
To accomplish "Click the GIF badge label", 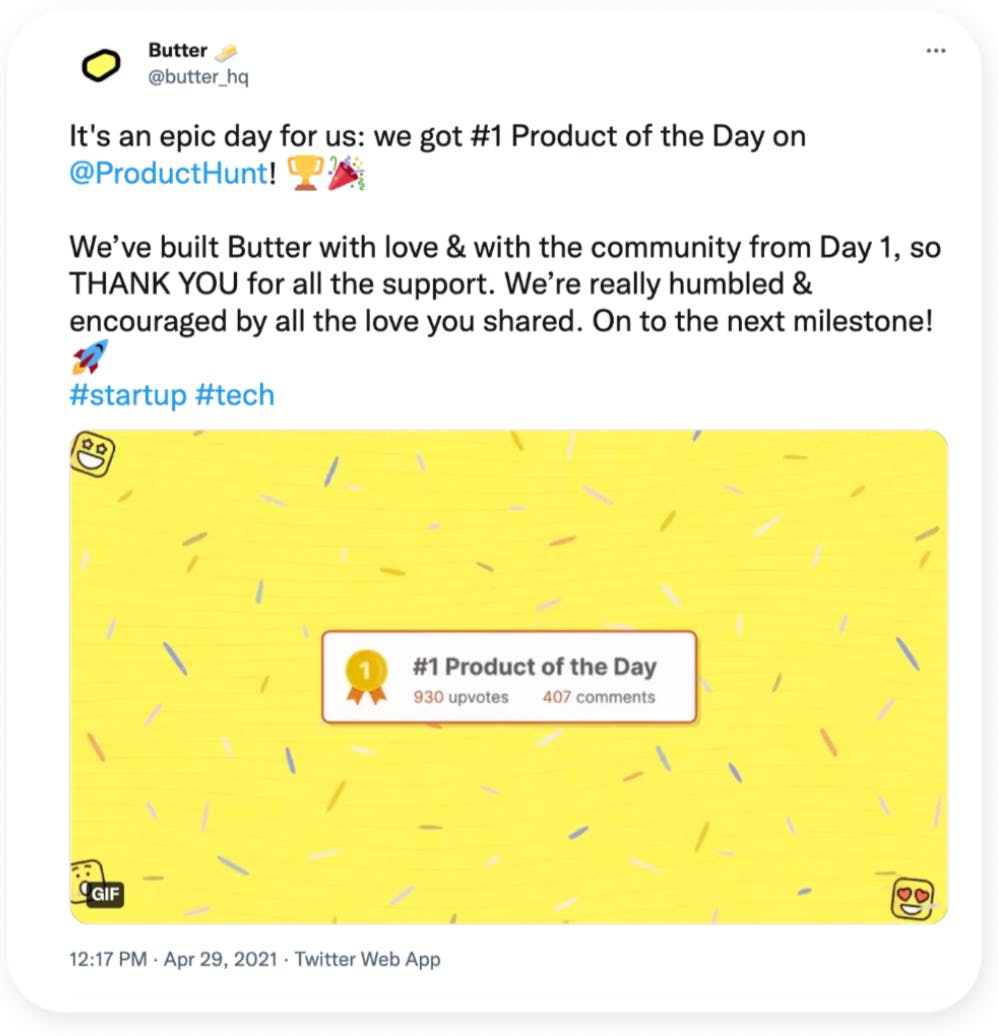I will click(104, 895).
